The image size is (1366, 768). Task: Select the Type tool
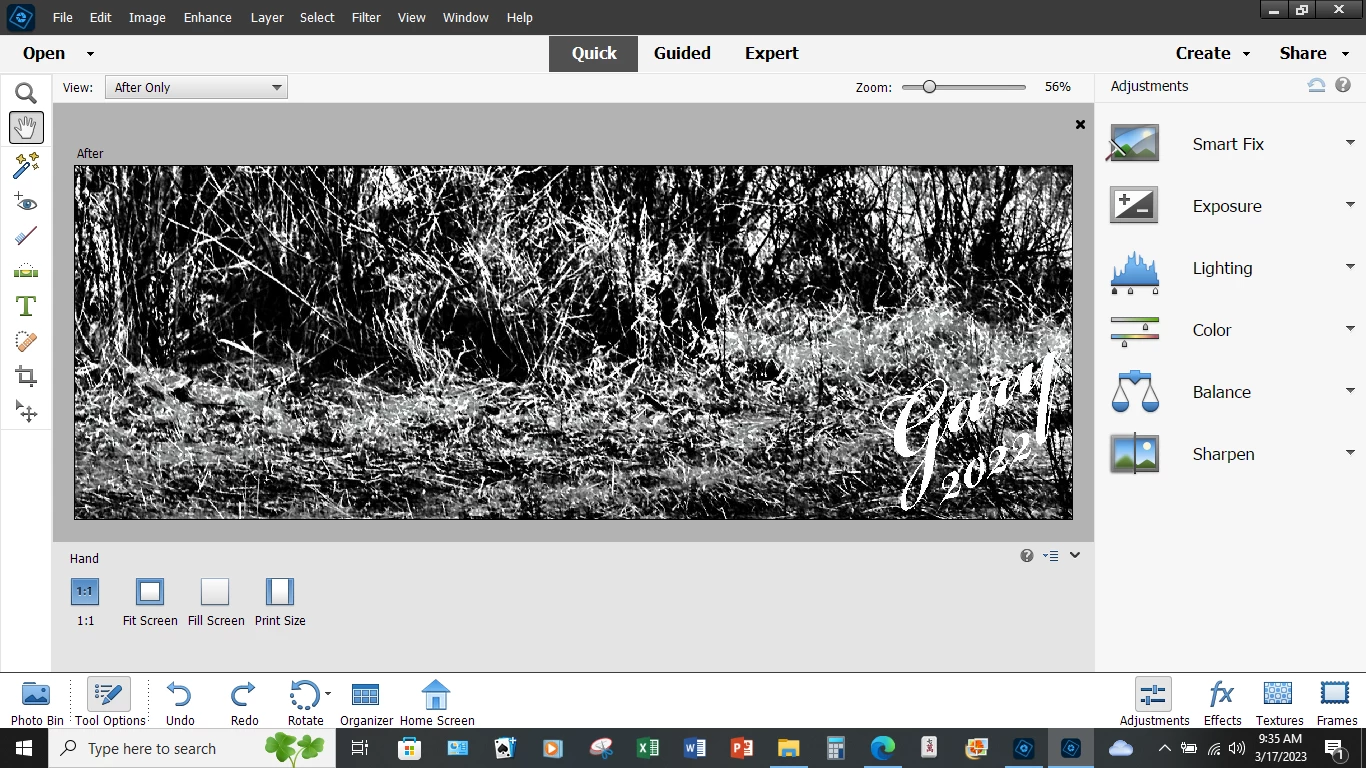coord(26,306)
